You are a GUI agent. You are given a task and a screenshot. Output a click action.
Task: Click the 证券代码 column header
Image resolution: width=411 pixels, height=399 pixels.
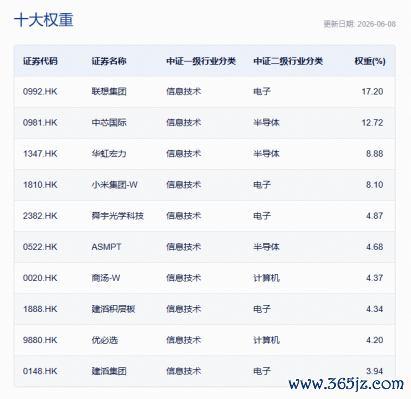(x=40, y=61)
